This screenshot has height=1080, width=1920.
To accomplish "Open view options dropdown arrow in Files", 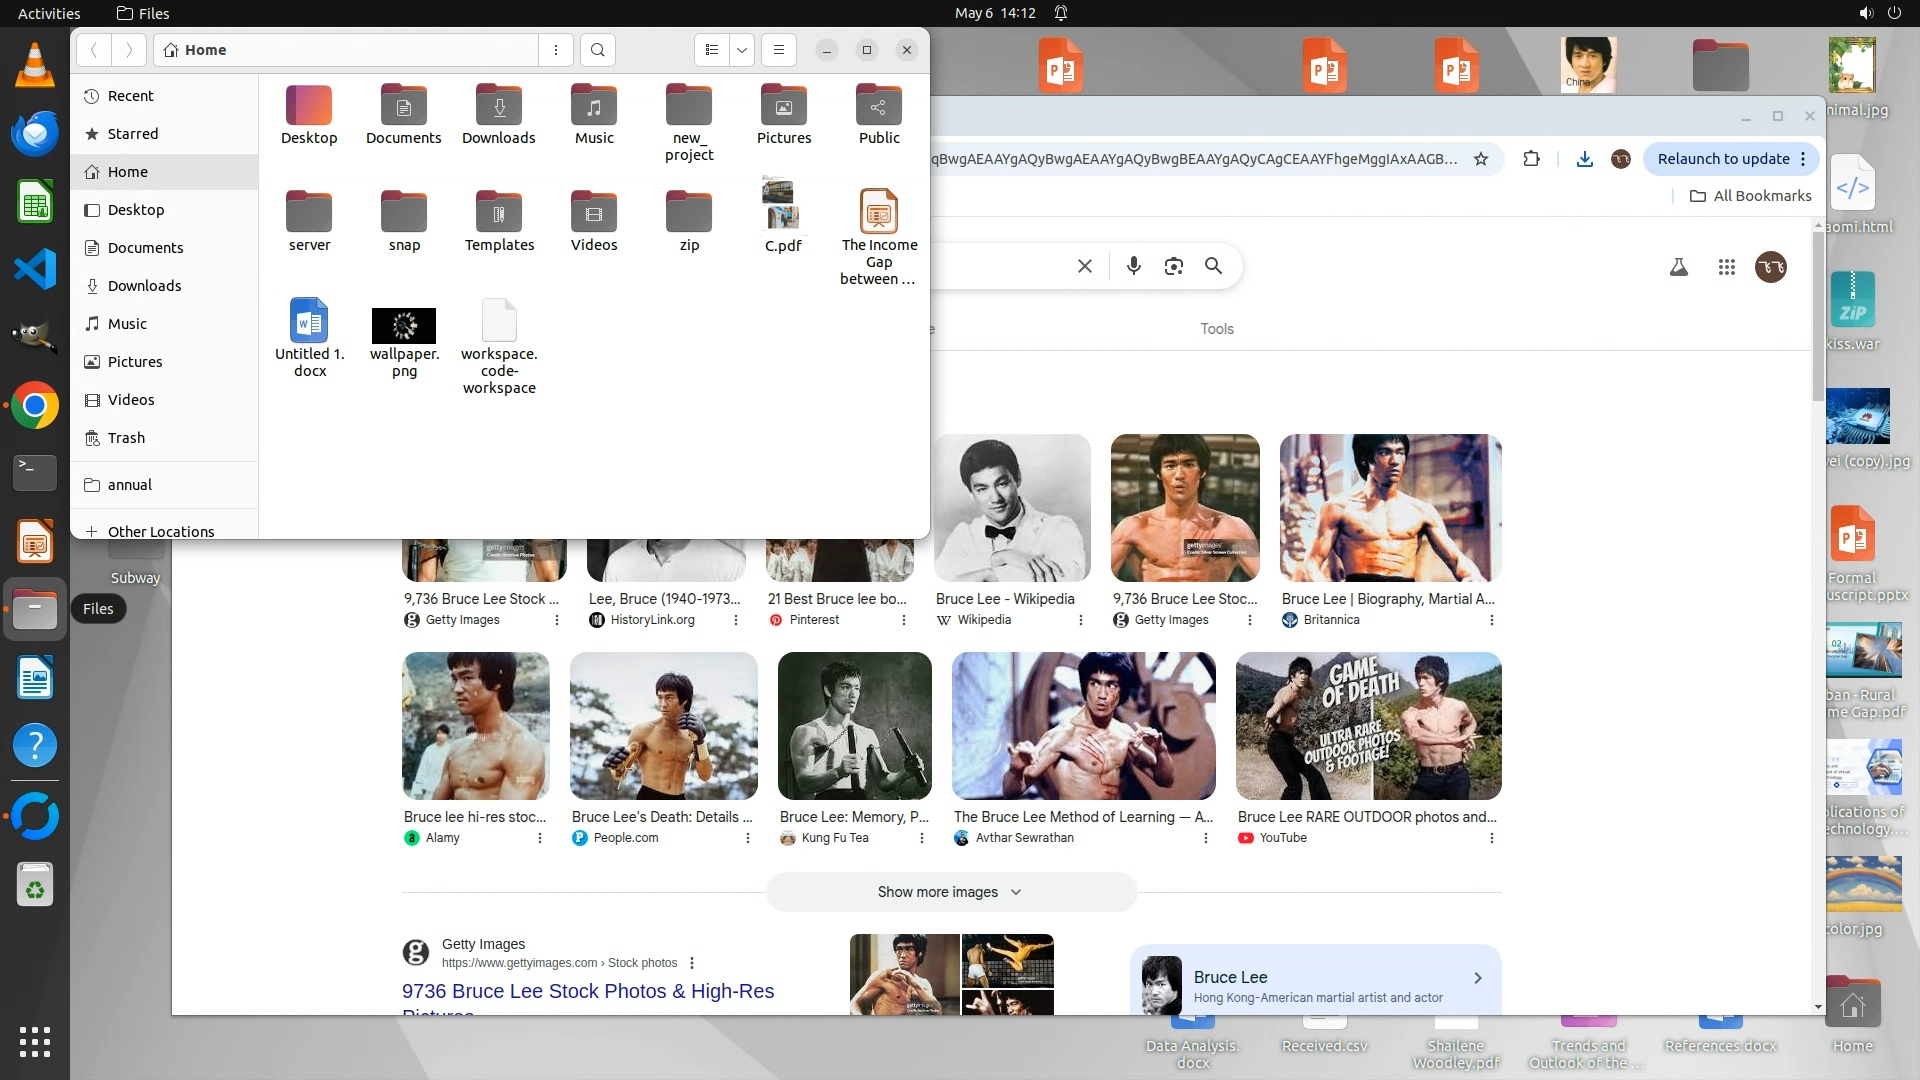I will [x=742, y=50].
